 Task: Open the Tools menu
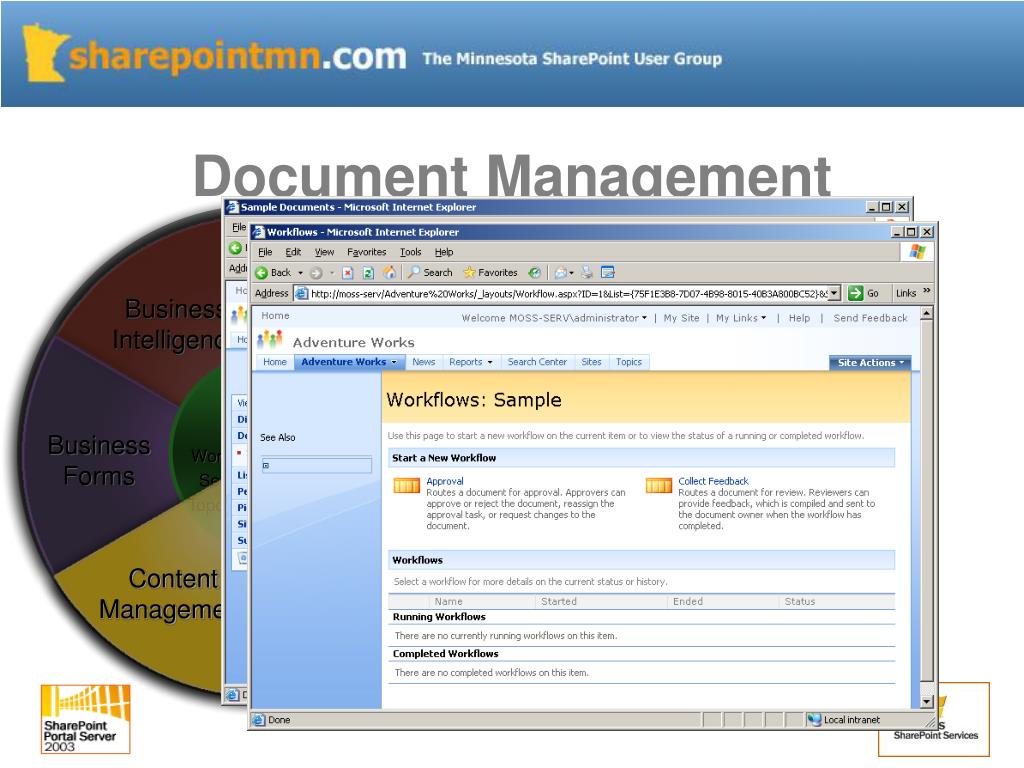[x=411, y=252]
